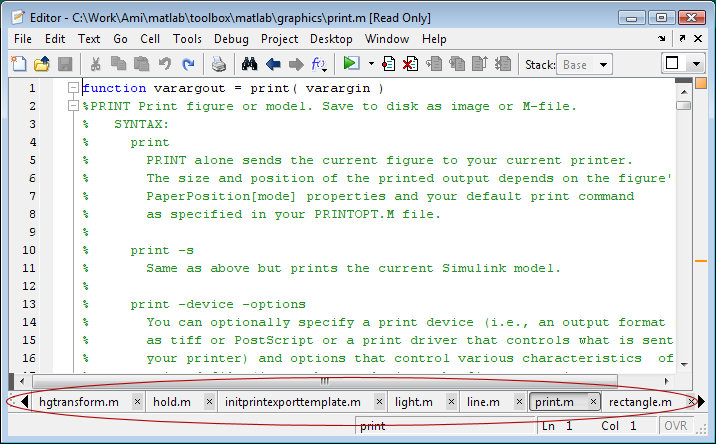716x444 pixels.
Task: Click the Clear all breakpoints icon
Action: 411,64
